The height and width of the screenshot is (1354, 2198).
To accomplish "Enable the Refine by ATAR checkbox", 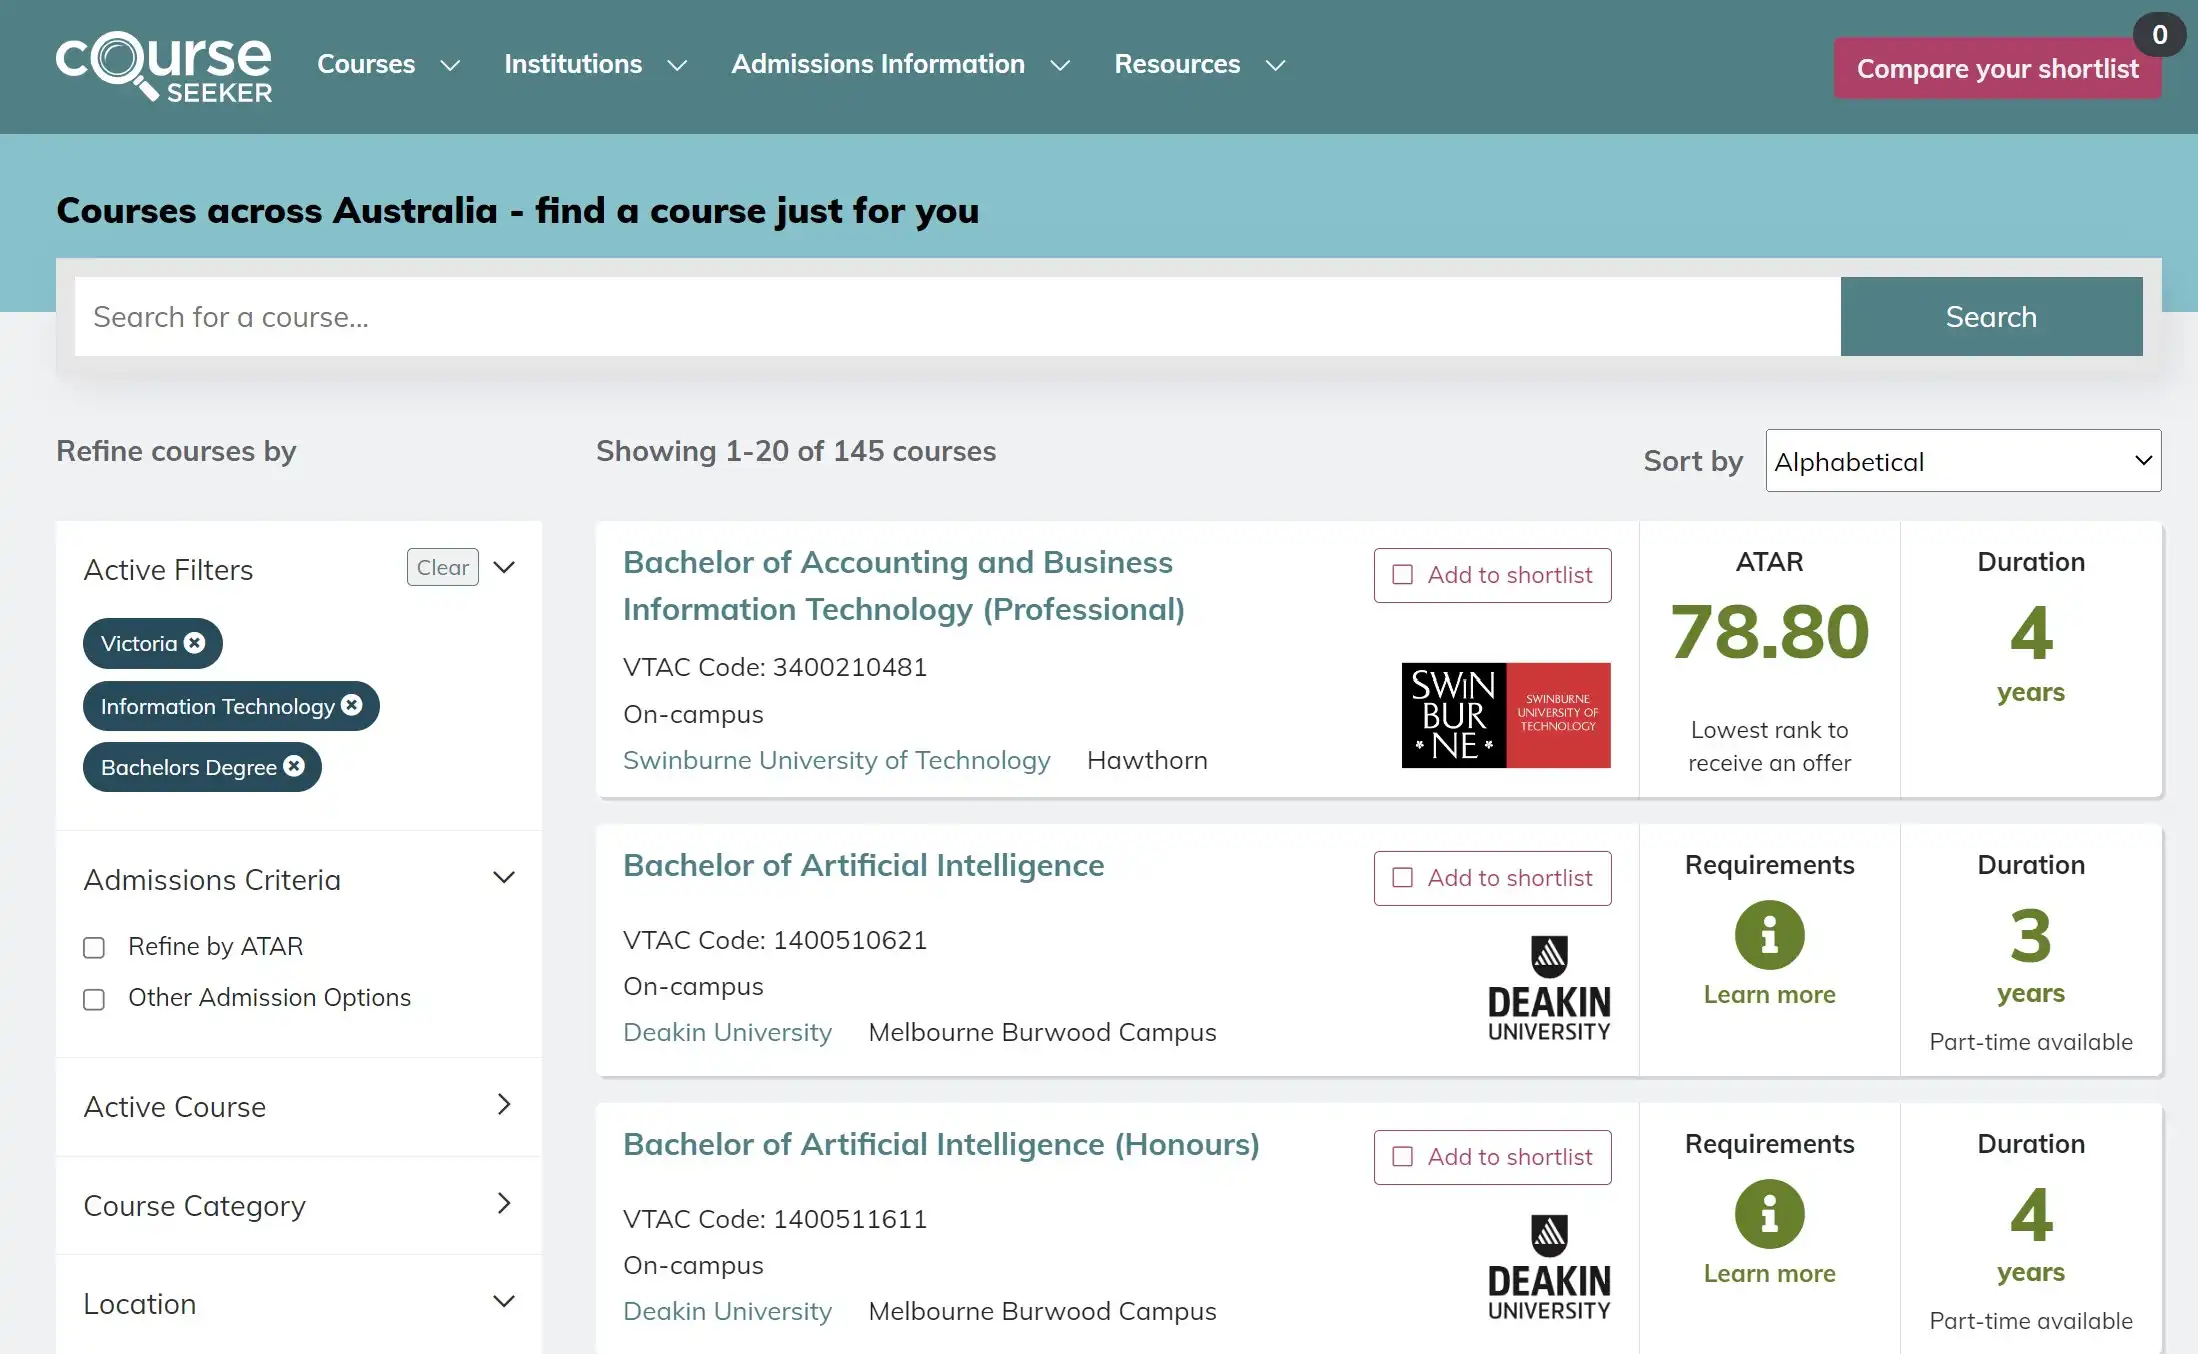I will pyautogui.click(x=94, y=947).
